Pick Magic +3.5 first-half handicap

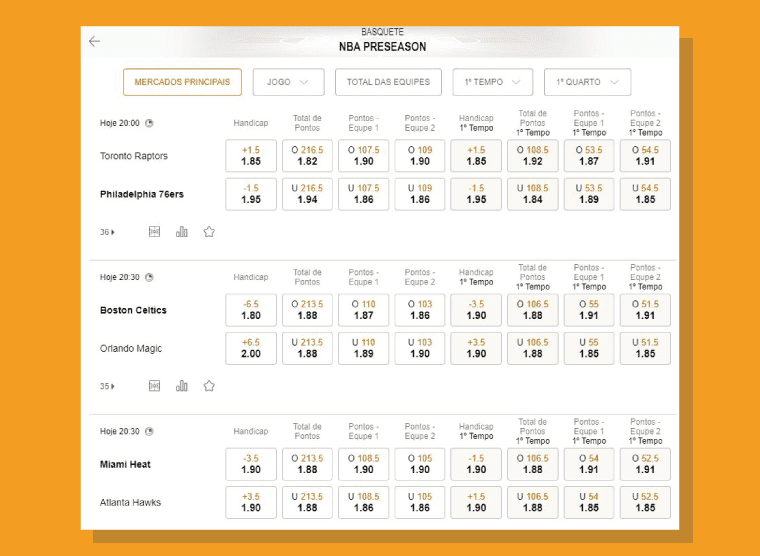point(476,348)
